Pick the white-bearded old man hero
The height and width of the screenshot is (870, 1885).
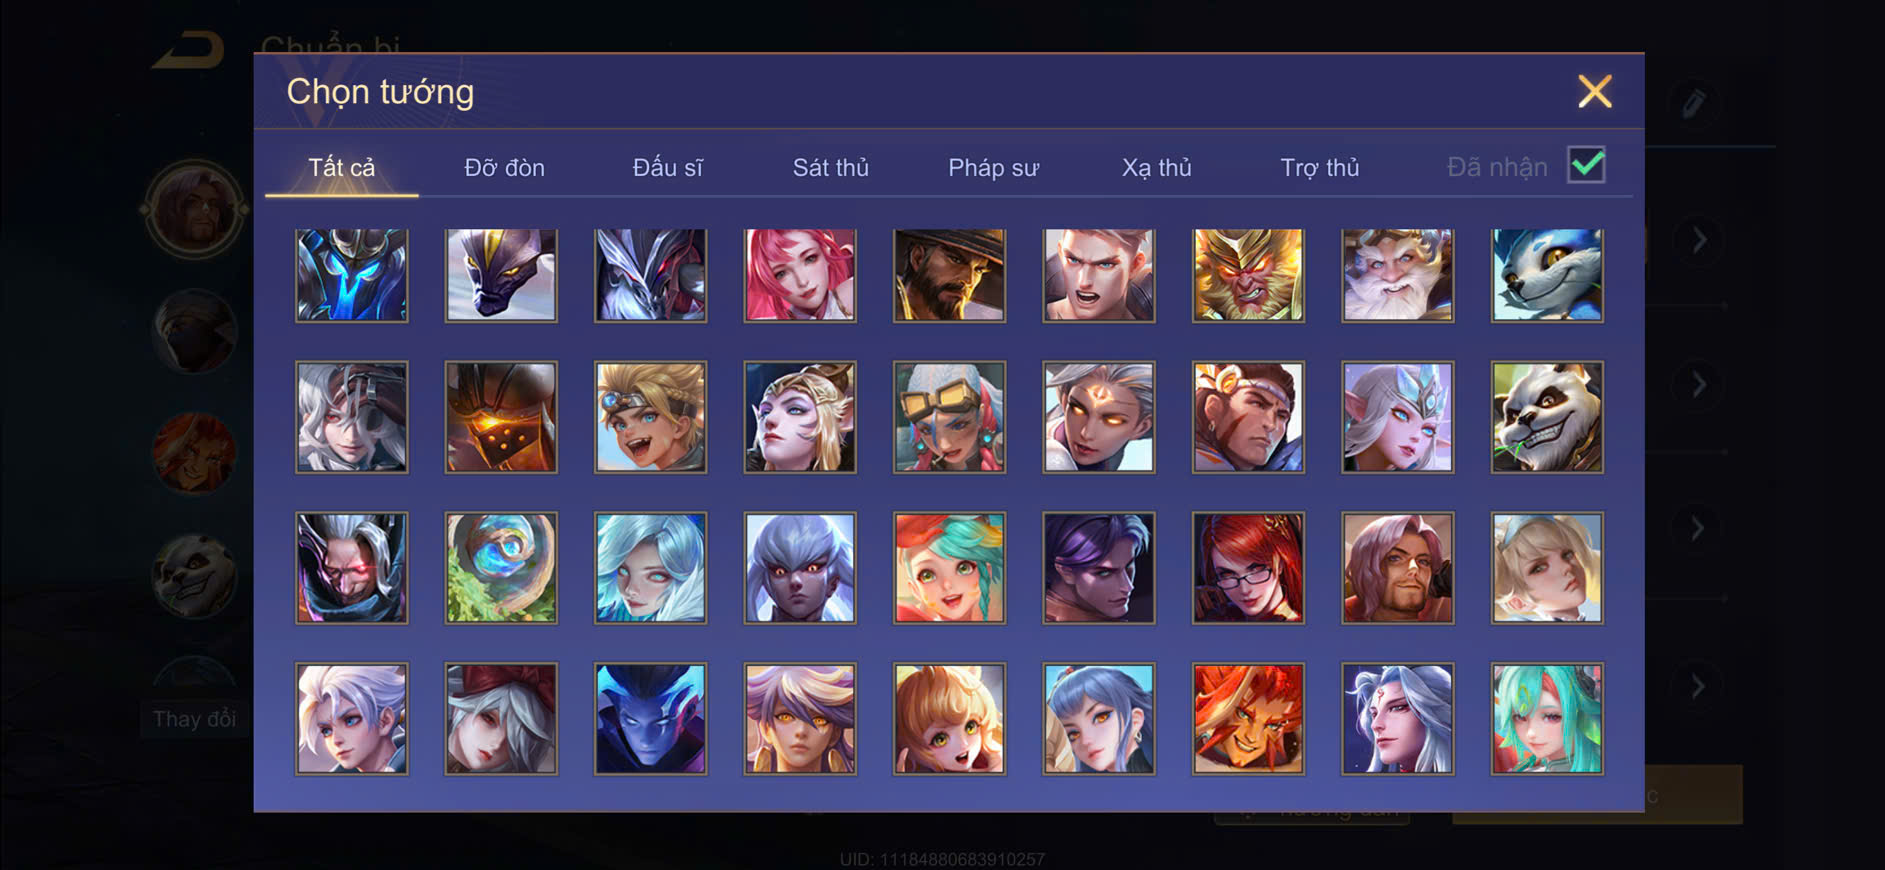click(1397, 275)
